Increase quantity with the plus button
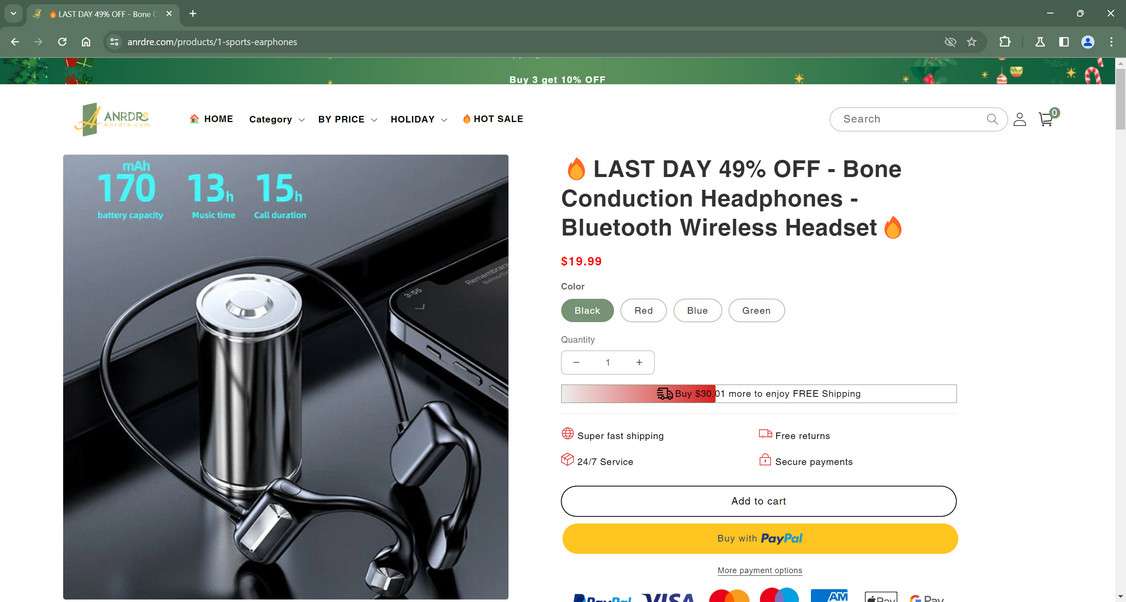The width and height of the screenshot is (1126, 602). (639, 362)
